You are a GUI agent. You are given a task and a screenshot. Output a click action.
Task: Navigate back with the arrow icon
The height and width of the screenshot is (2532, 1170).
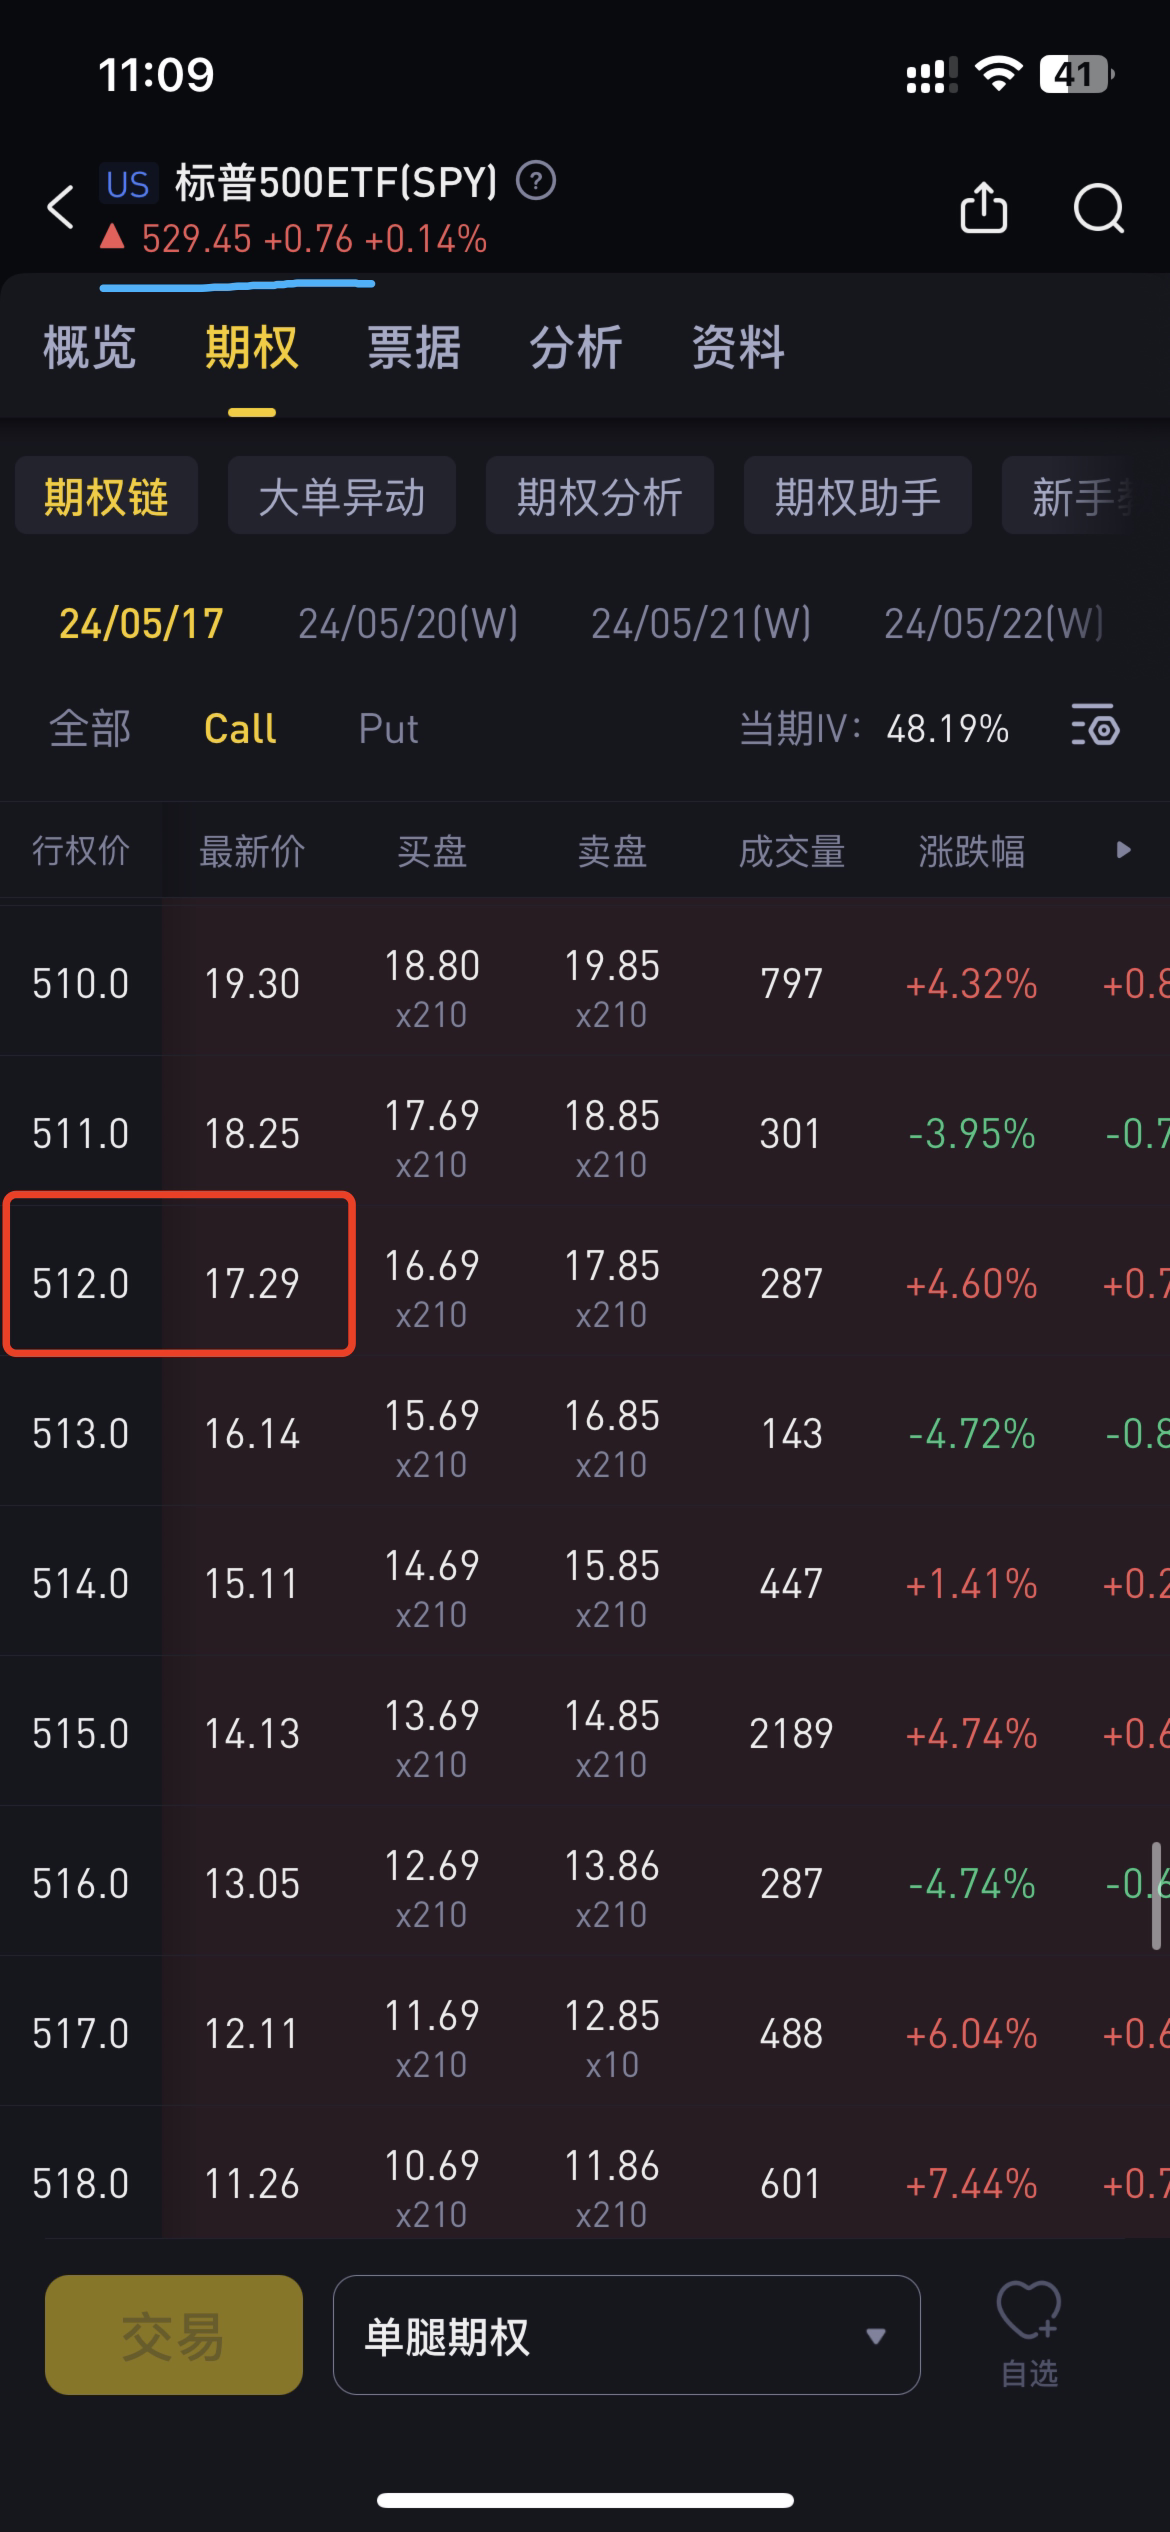pyautogui.click(x=58, y=207)
